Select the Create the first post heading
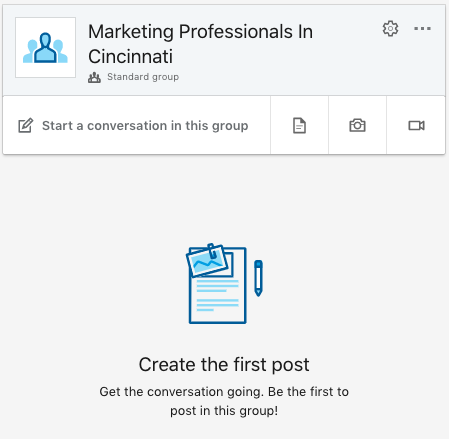Image resolution: width=449 pixels, height=439 pixels. coord(224,364)
